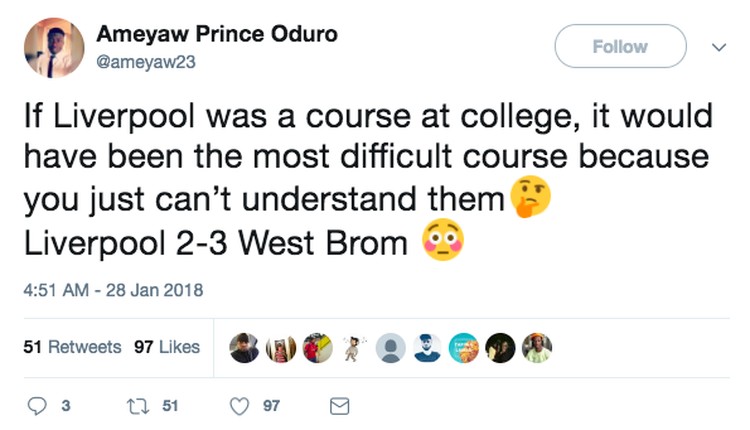The height and width of the screenshot is (430, 750).
Task: Click the default gray silhouette liker avatar
Action: pyautogui.click(x=391, y=348)
